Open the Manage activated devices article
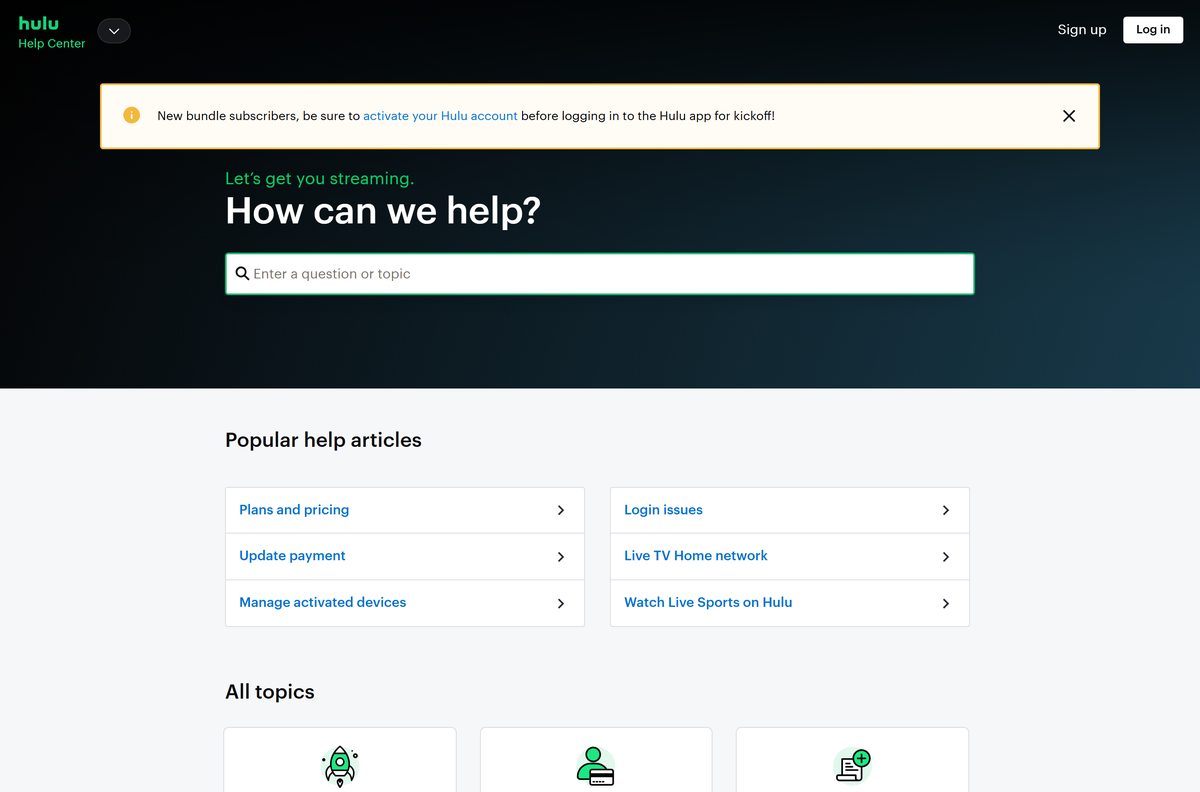This screenshot has width=1200, height=792. (405, 603)
